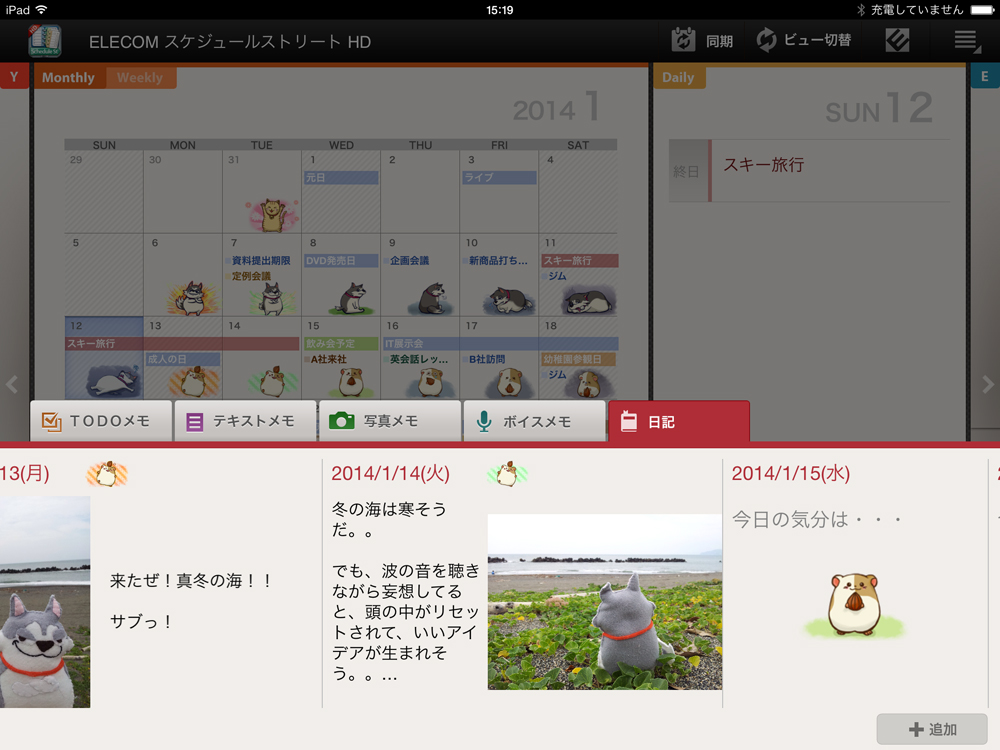The image size is (1000, 750).
Task: Tap the 2014/1/14(火) diary date heading
Action: click(390, 473)
